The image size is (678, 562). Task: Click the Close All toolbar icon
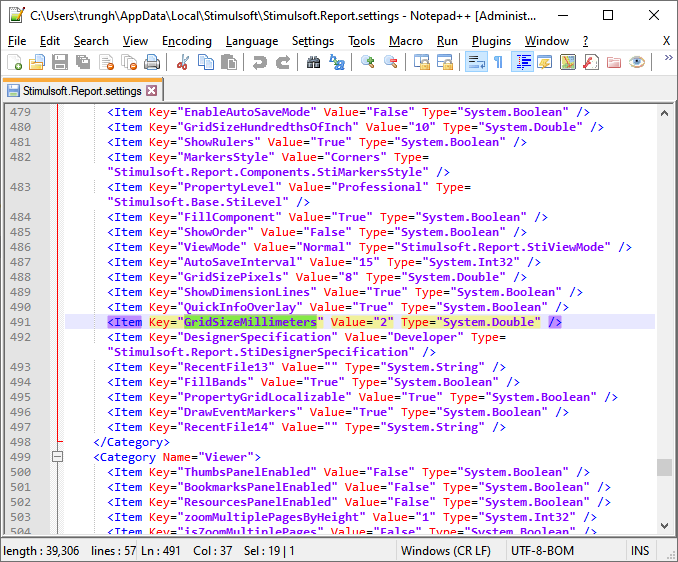click(x=129, y=62)
